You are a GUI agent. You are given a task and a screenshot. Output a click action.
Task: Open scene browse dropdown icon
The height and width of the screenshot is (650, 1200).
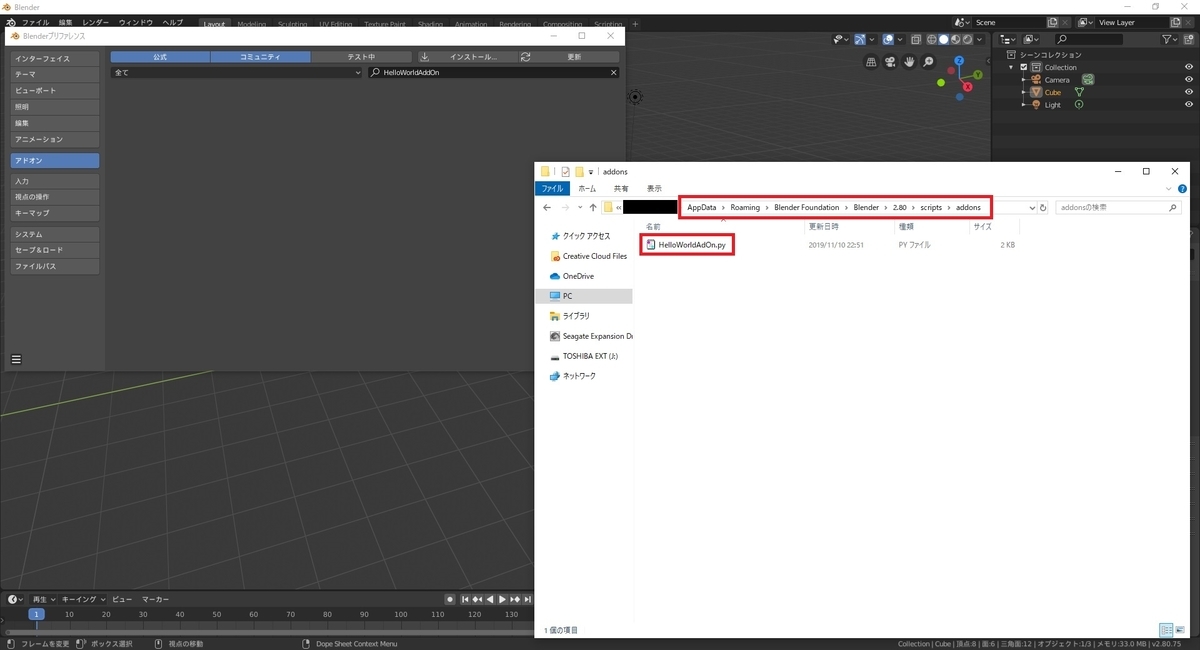[x=962, y=22]
